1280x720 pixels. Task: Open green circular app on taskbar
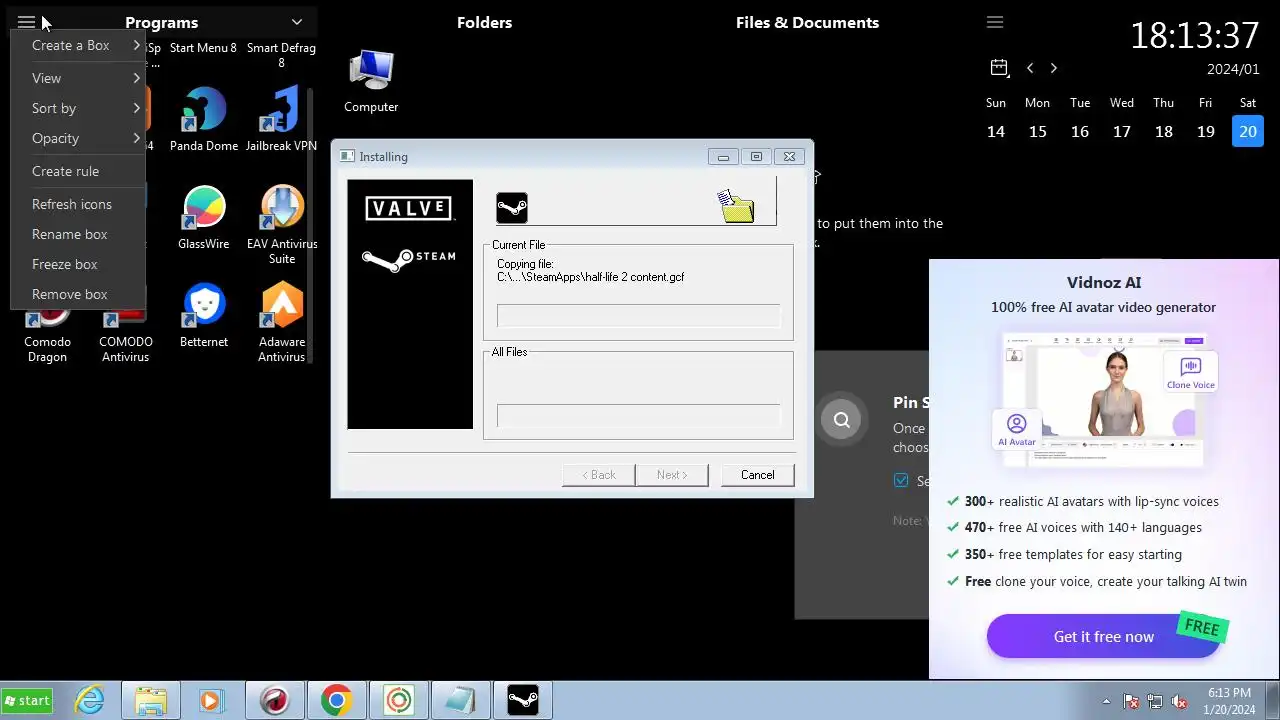pos(398,700)
